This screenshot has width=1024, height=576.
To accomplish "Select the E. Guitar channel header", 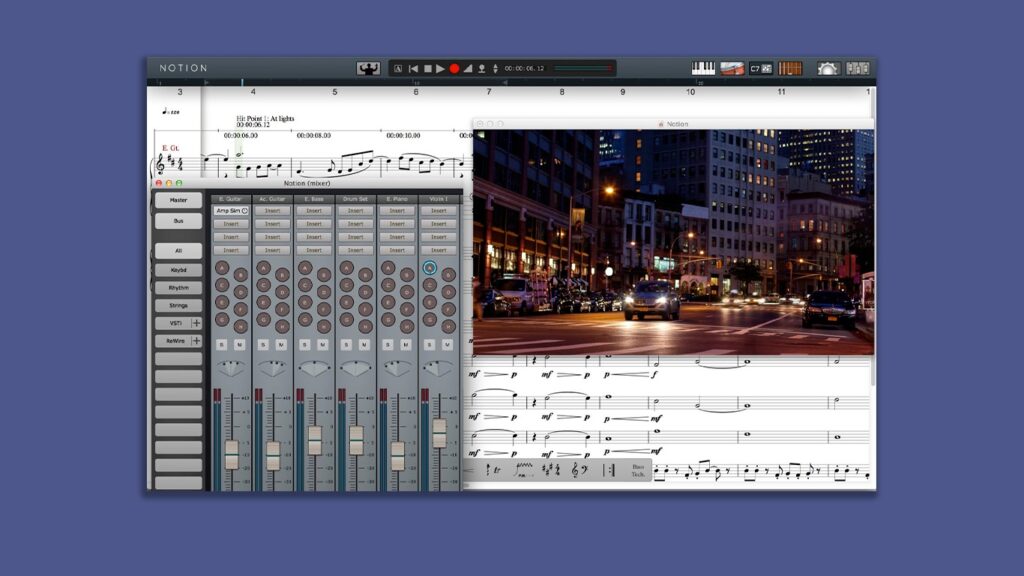I will click(231, 199).
